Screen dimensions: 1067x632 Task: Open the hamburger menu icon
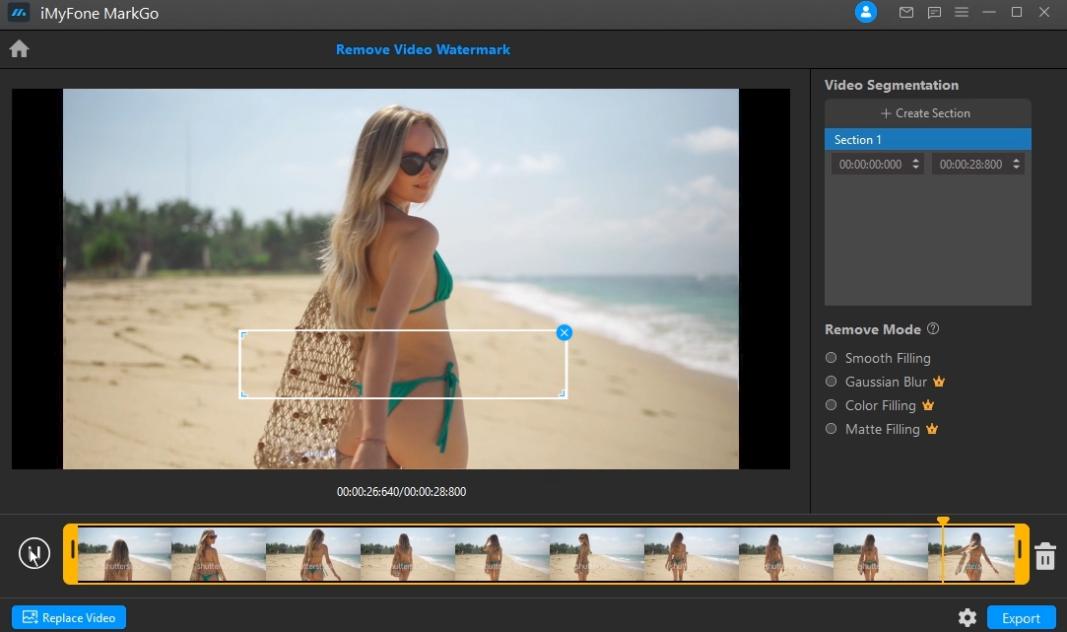(x=961, y=13)
